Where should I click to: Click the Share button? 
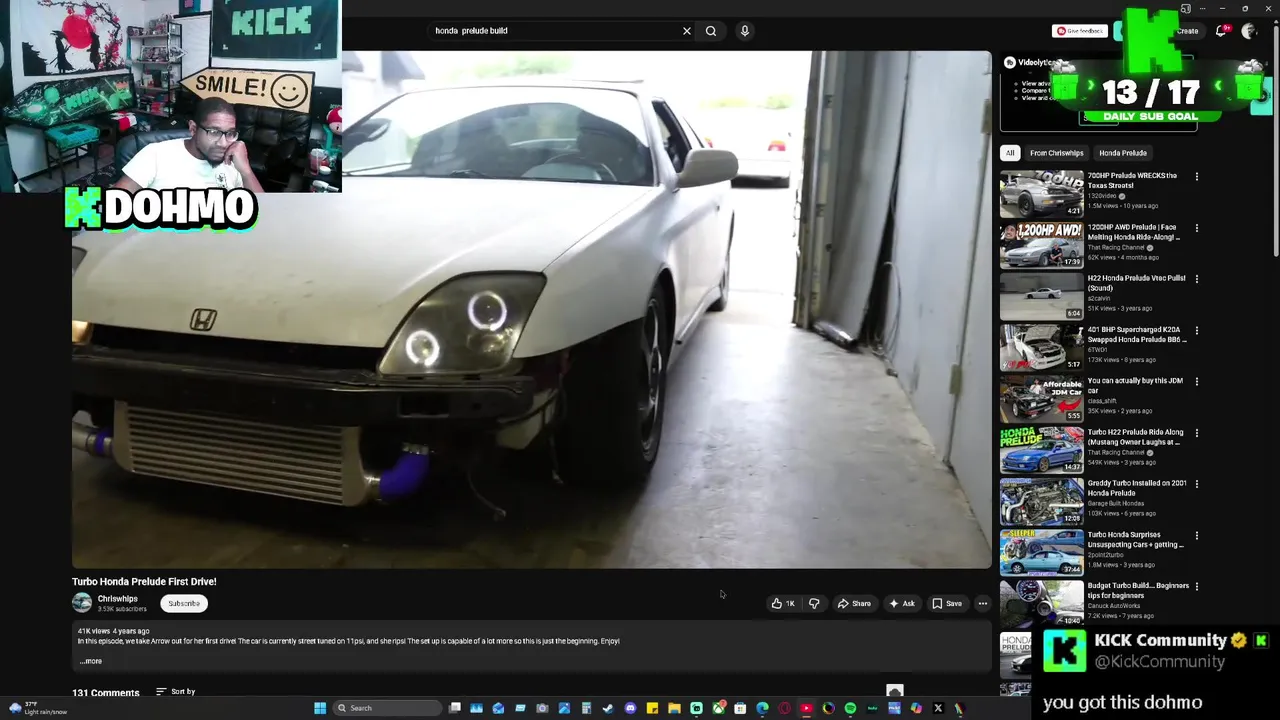coord(854,603)
